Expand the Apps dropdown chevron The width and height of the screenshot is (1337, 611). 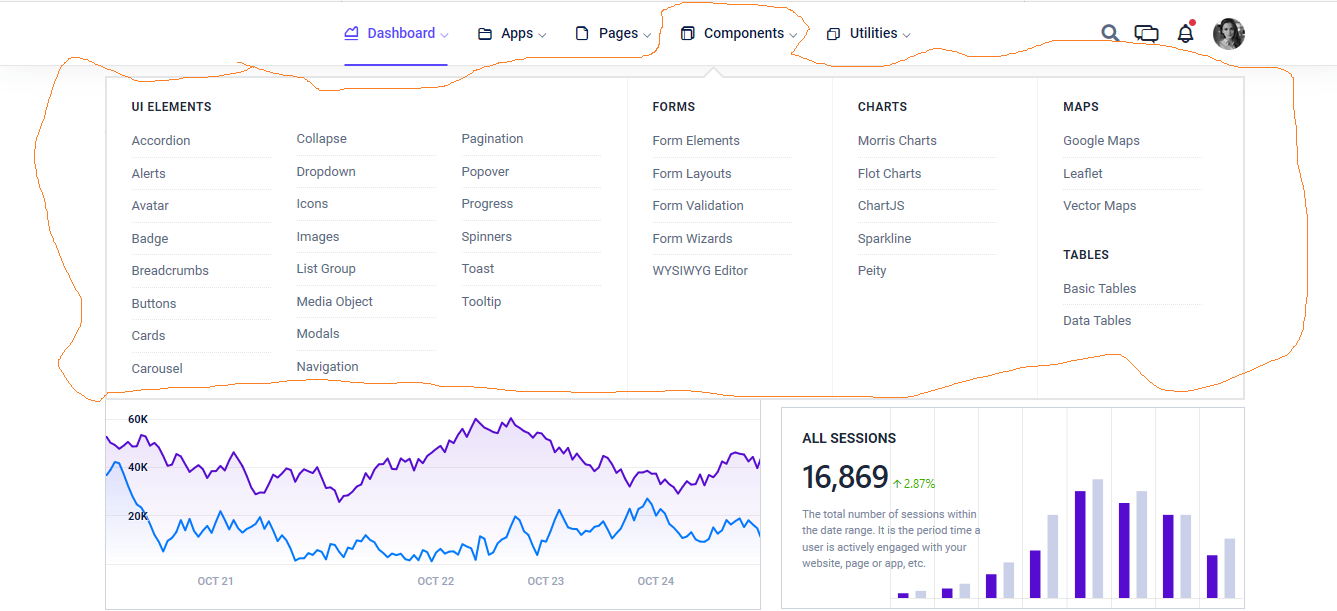click(542, 35)
